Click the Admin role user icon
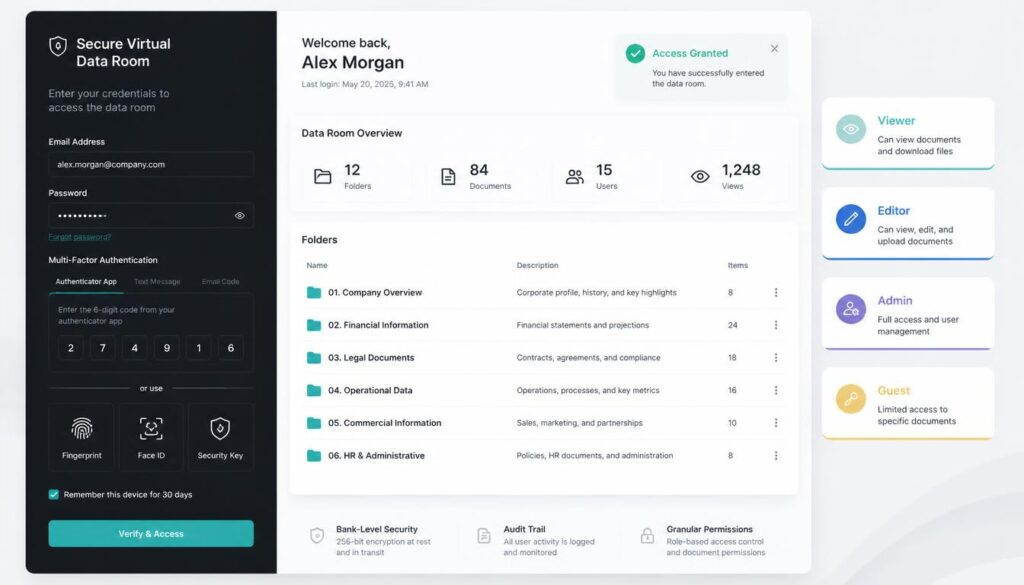This screenshot has height=585, width=1024. (x=850, y=309)
